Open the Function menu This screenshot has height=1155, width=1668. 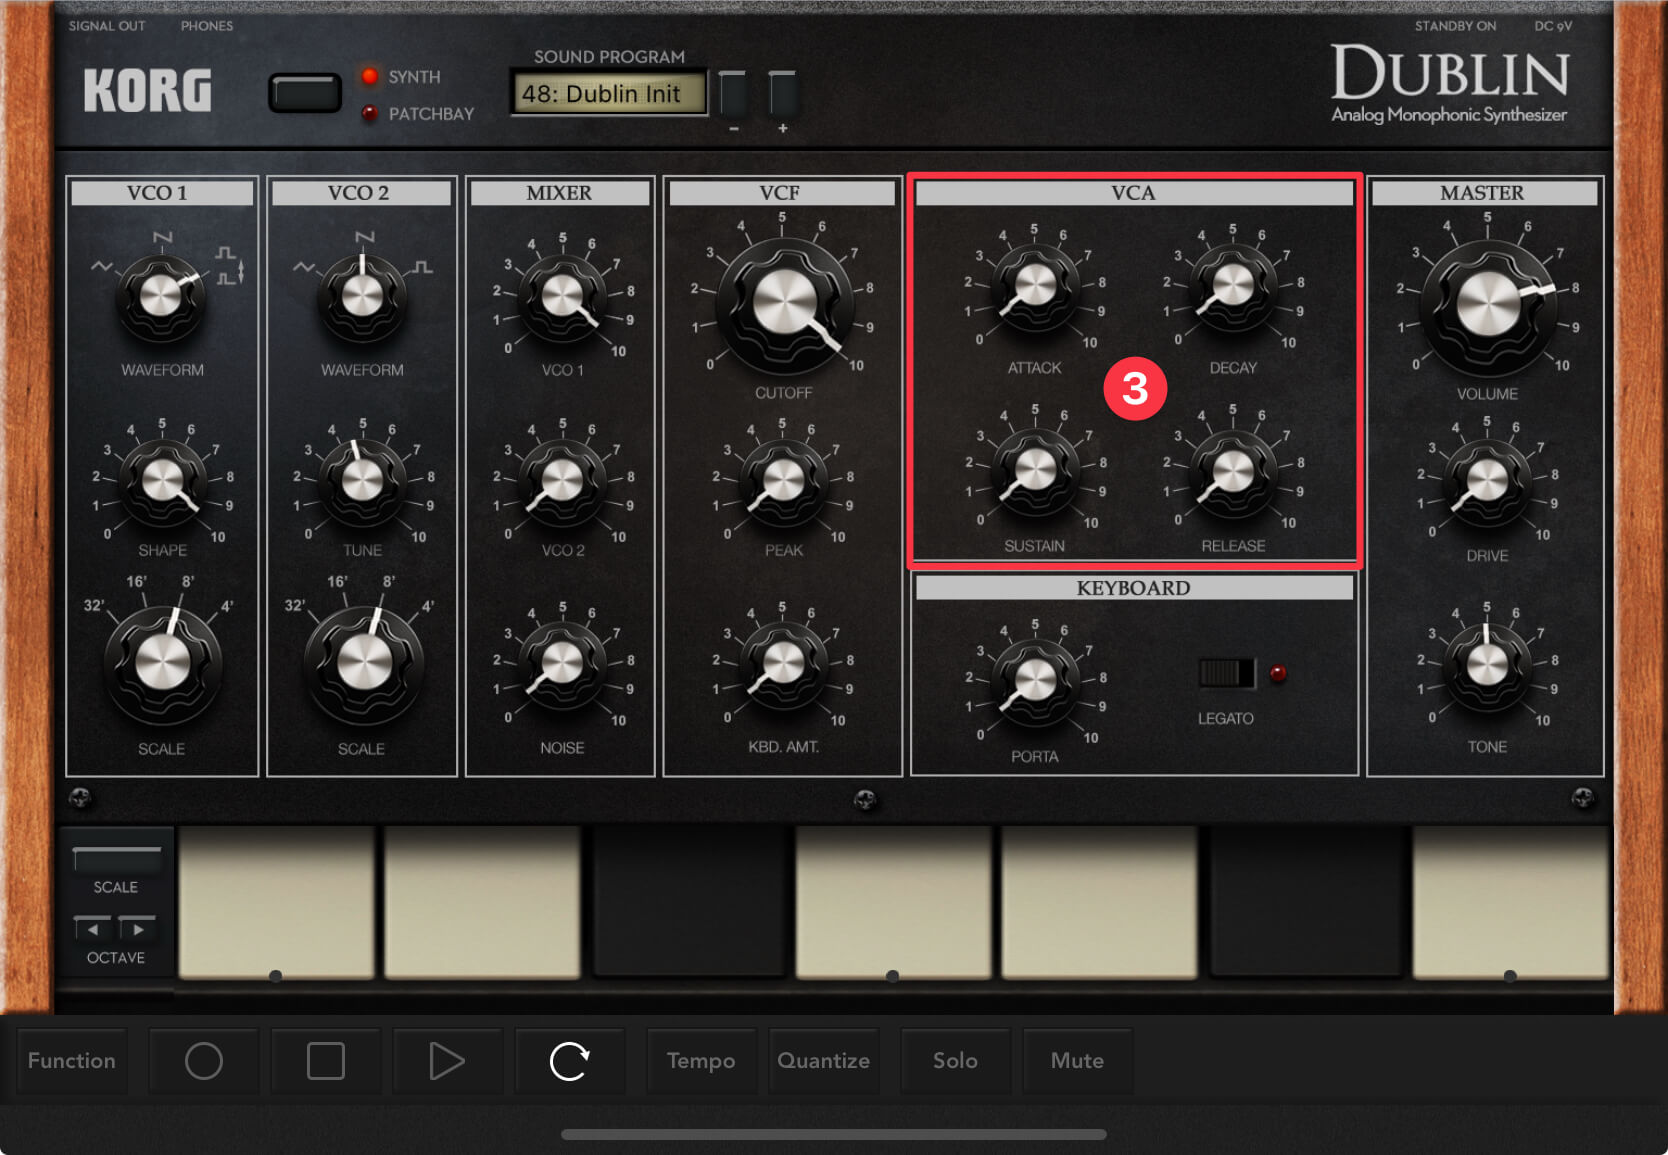[x=72, y=1061]
